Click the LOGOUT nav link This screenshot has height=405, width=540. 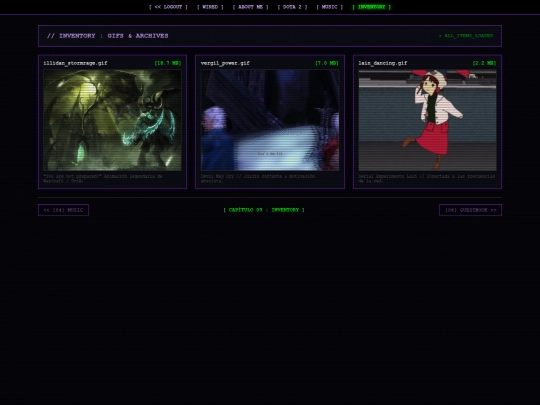[168, 7]
